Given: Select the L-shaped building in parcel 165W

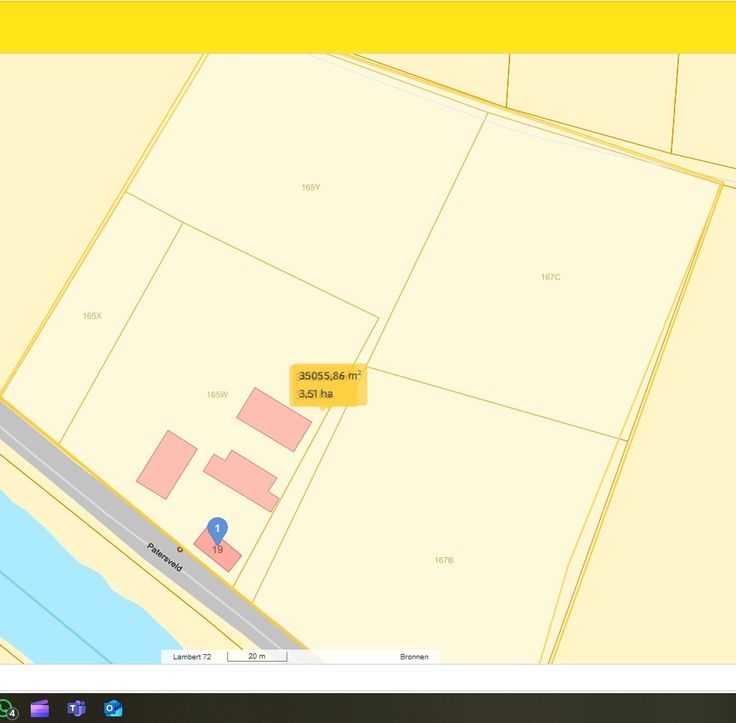Looking at the screenshot, I should [241, 479].
